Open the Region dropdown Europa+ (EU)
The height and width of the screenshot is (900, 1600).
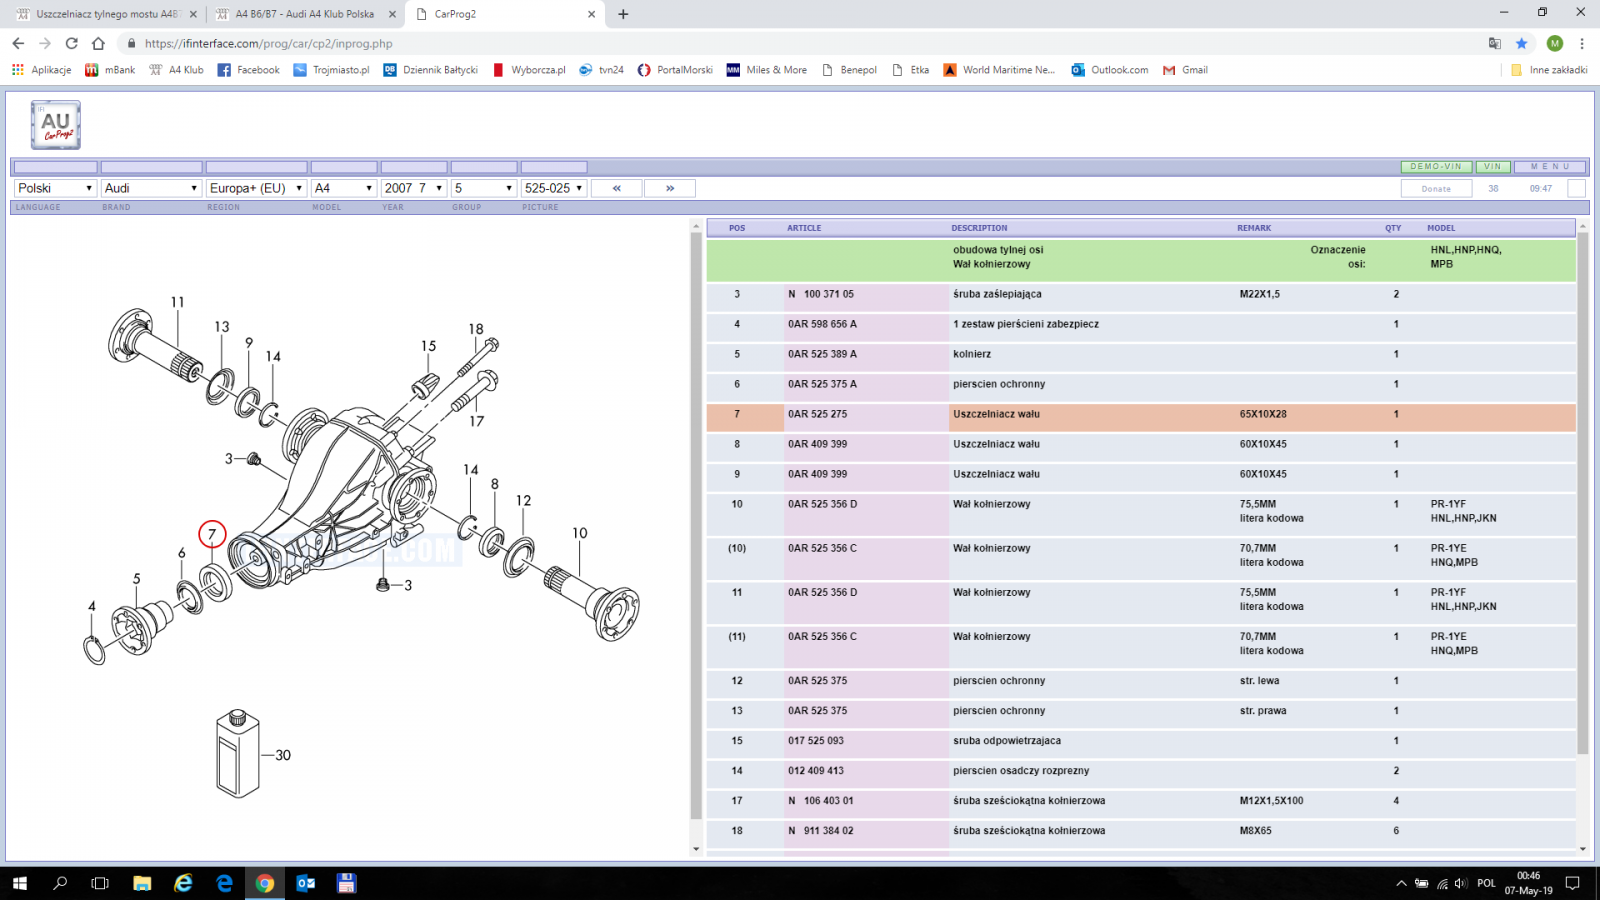[256, 188]
